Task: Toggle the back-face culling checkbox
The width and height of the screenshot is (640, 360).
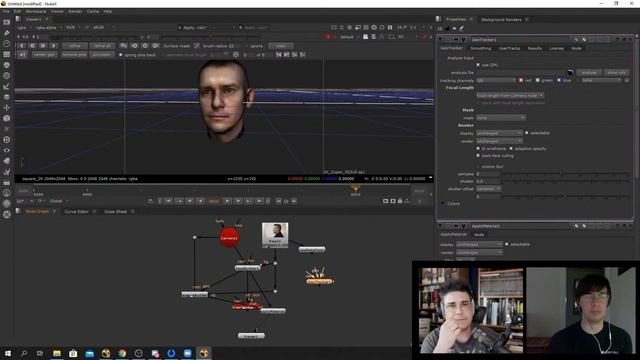Action: tap(478, 156)
